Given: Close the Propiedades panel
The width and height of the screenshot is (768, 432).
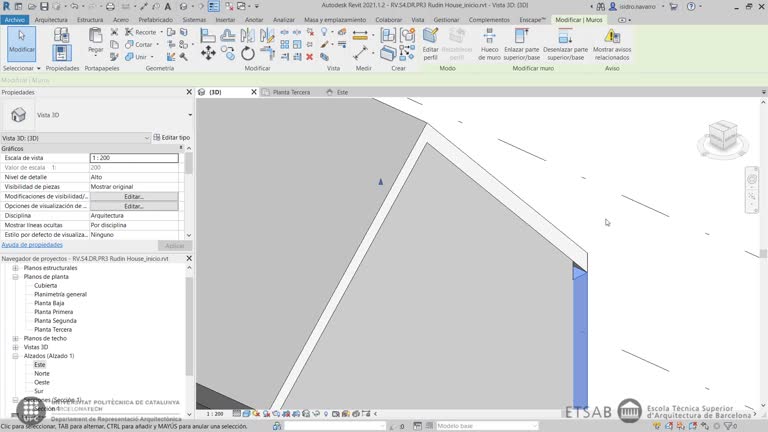Looking at the screenshot, I should (189, 92).
